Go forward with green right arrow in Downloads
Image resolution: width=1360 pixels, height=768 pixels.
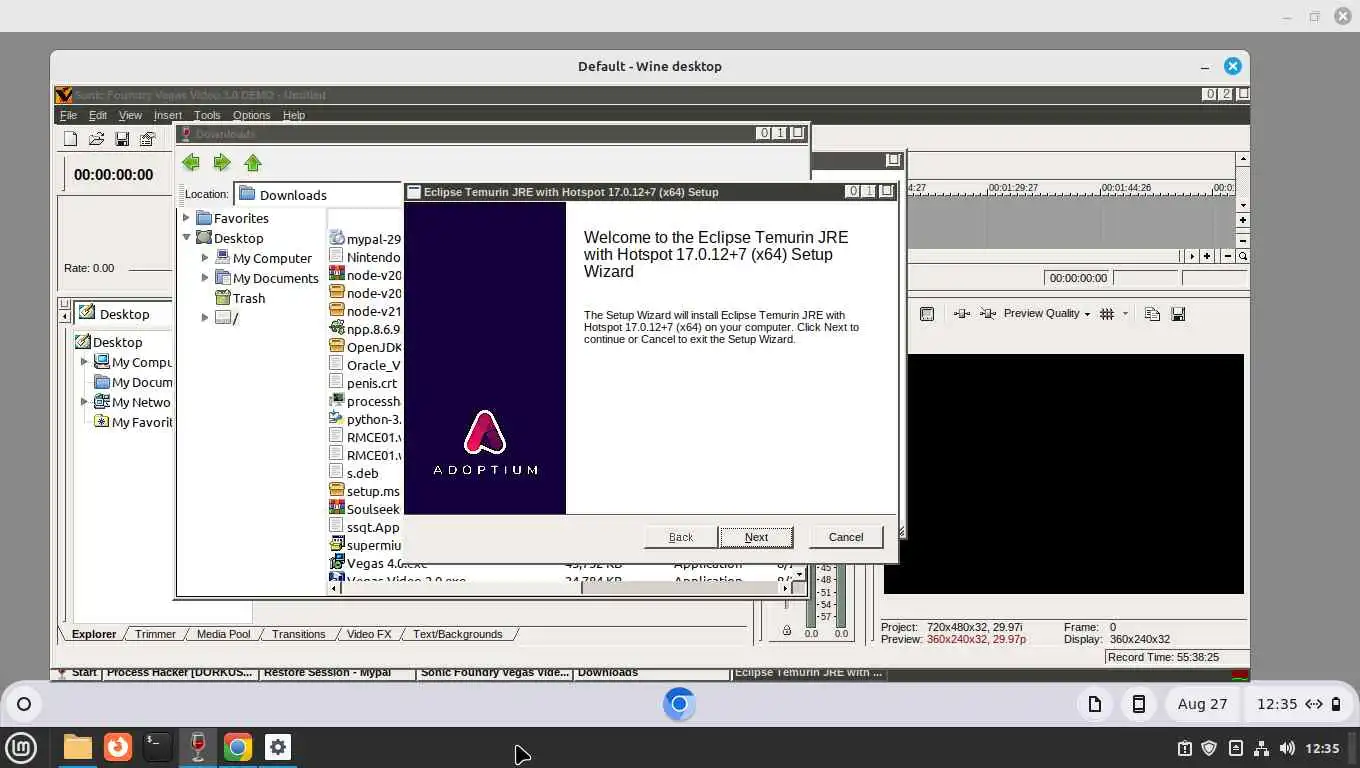(x=222, y=162)
